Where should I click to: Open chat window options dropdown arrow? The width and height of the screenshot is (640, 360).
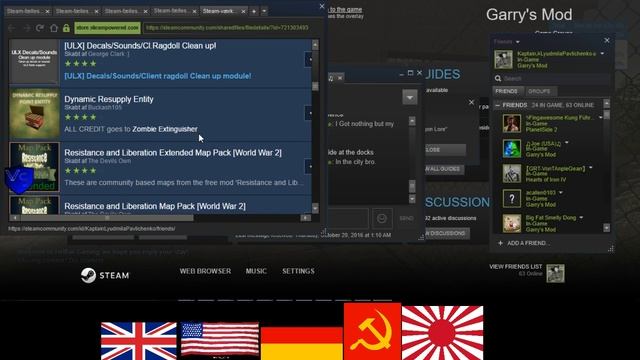[x=410, y=97]
